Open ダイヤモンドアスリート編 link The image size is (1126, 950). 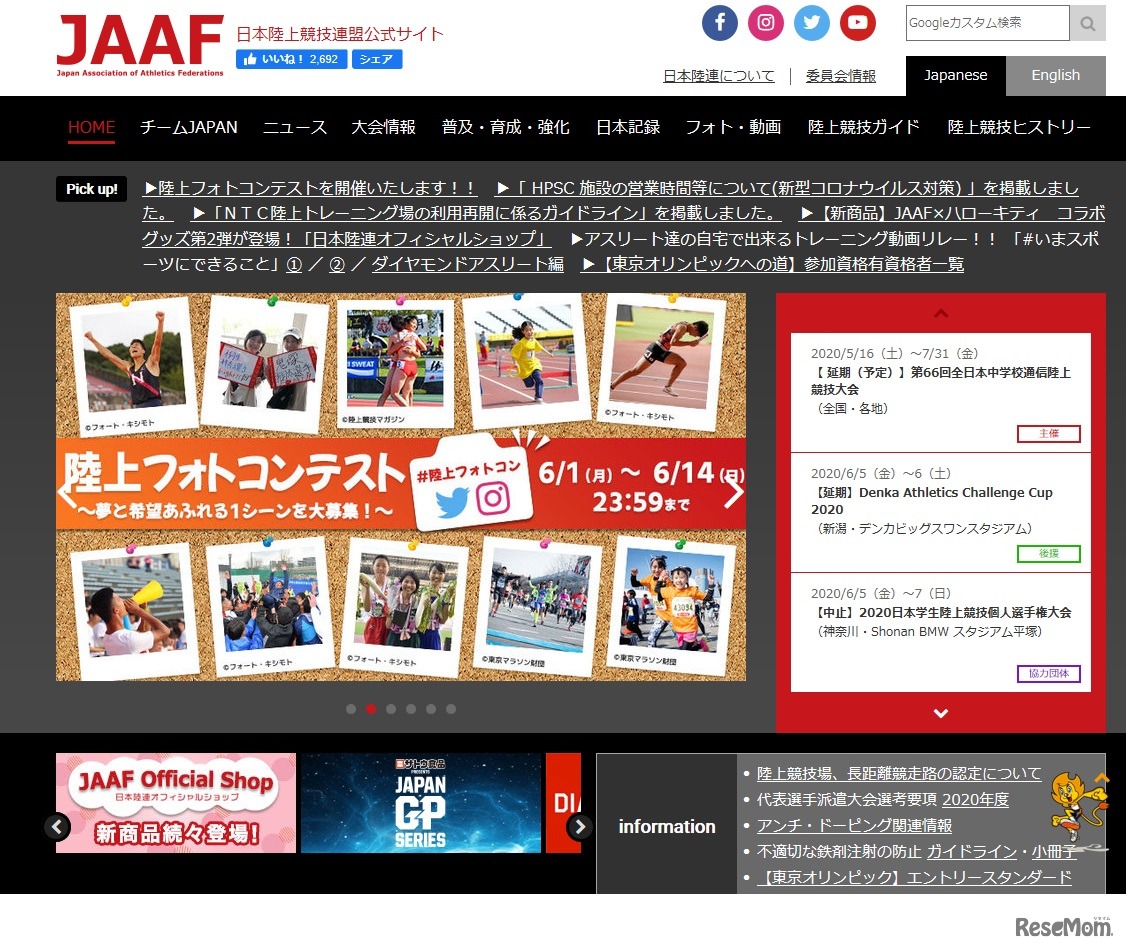467,264
